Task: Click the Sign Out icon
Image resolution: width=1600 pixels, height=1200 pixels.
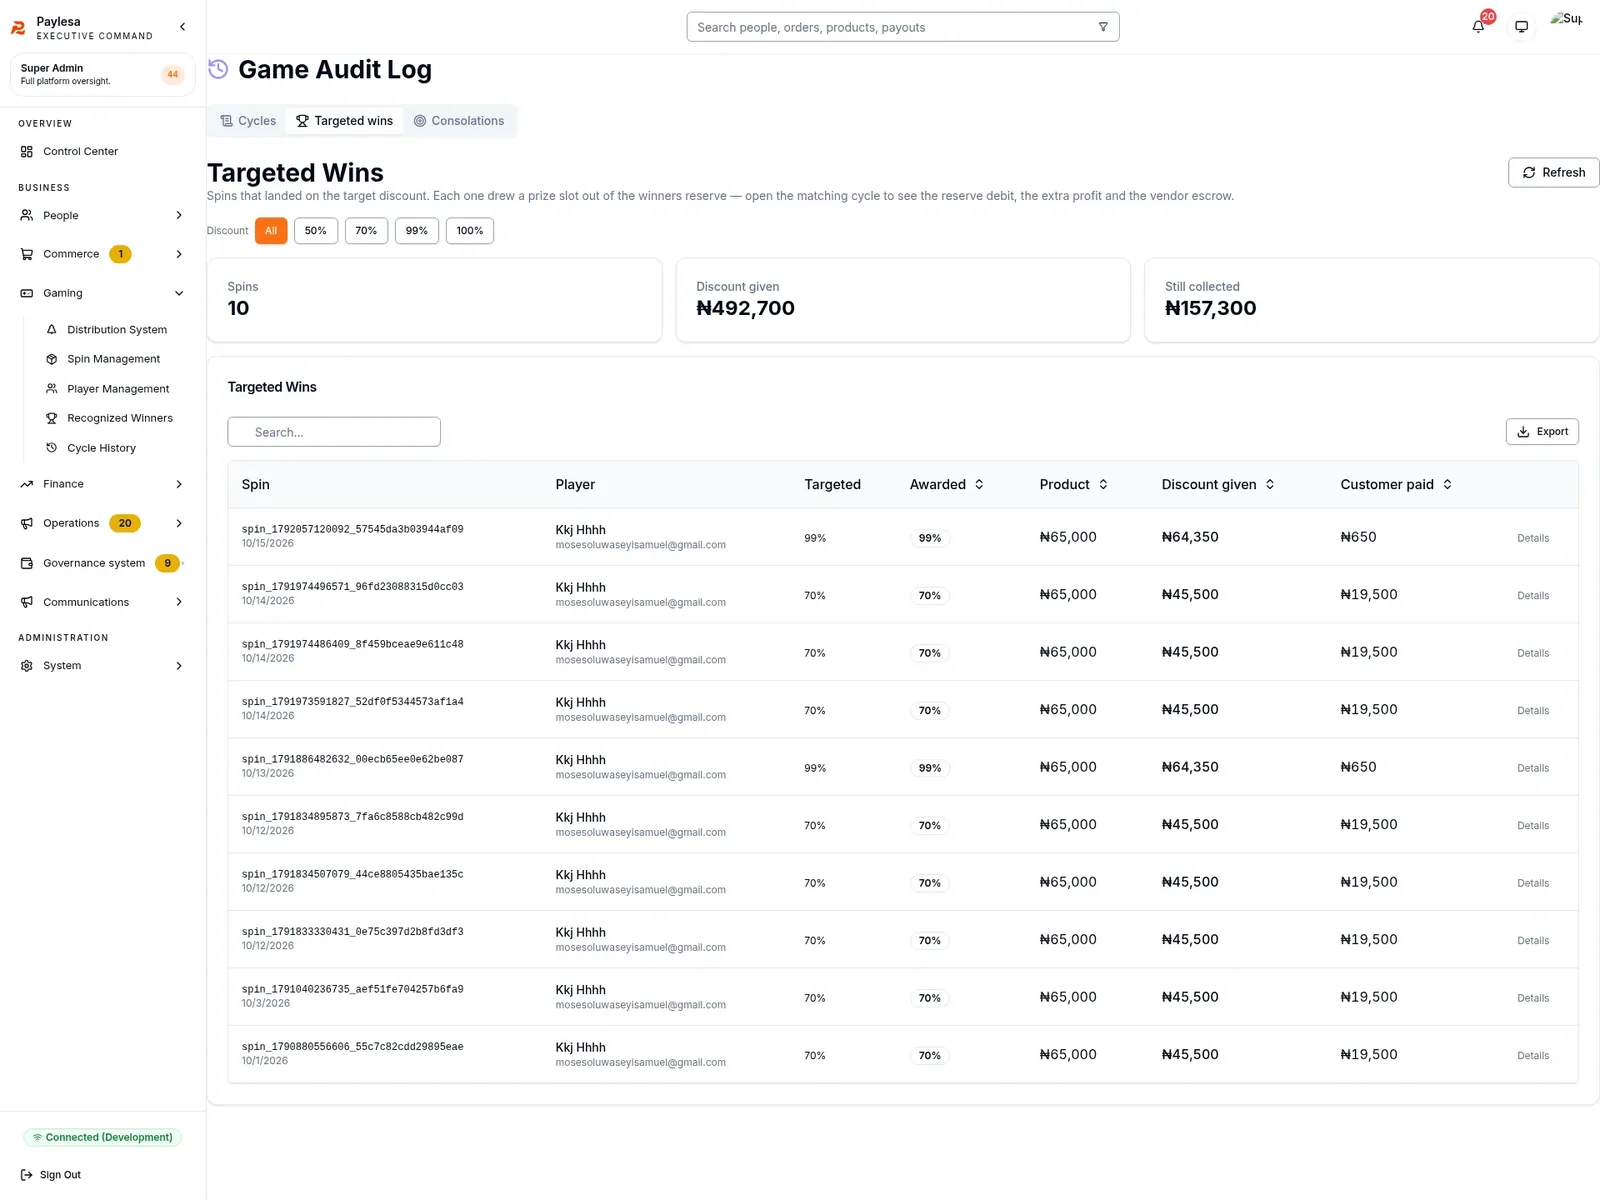Action: tap(27, 1175)
